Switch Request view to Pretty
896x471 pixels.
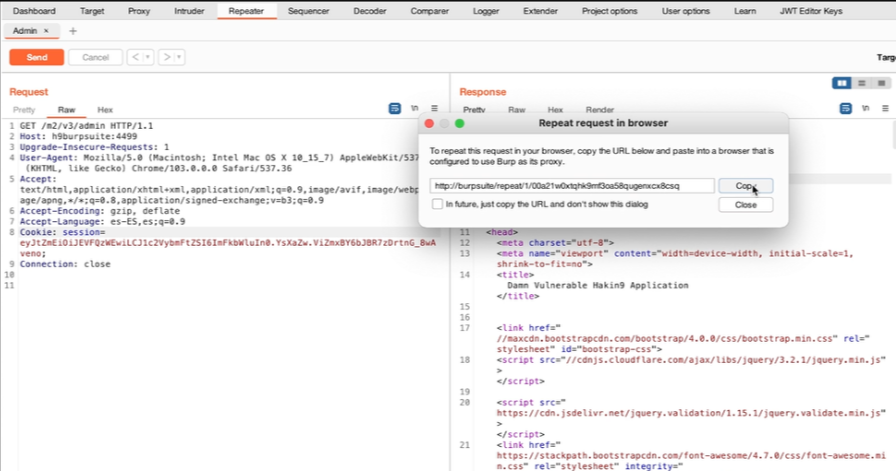tap(24, 110)
